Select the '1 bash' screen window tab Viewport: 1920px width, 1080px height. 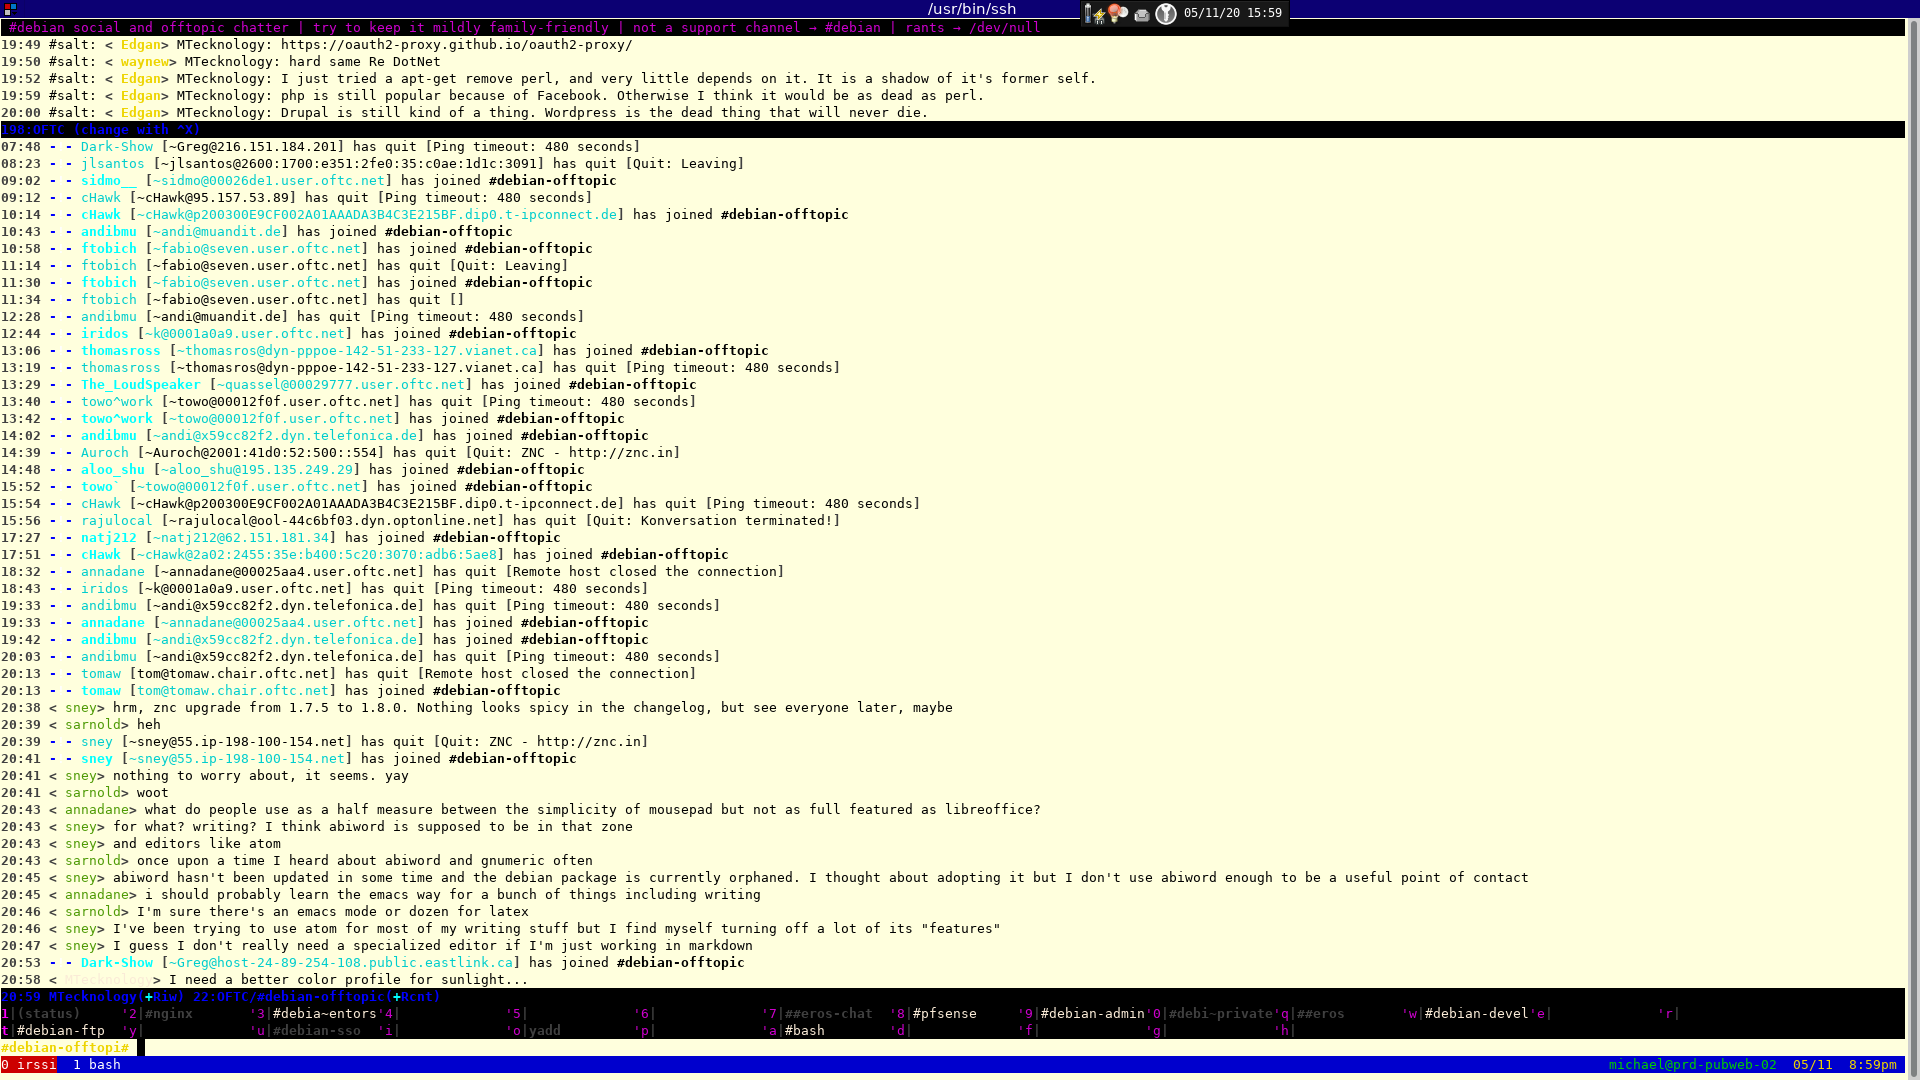[96, 1064]
